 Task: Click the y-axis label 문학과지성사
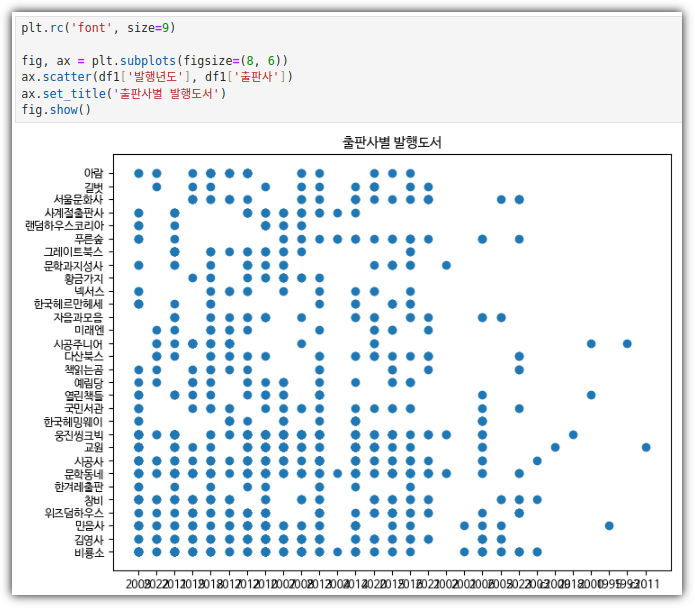click(74, 265)
